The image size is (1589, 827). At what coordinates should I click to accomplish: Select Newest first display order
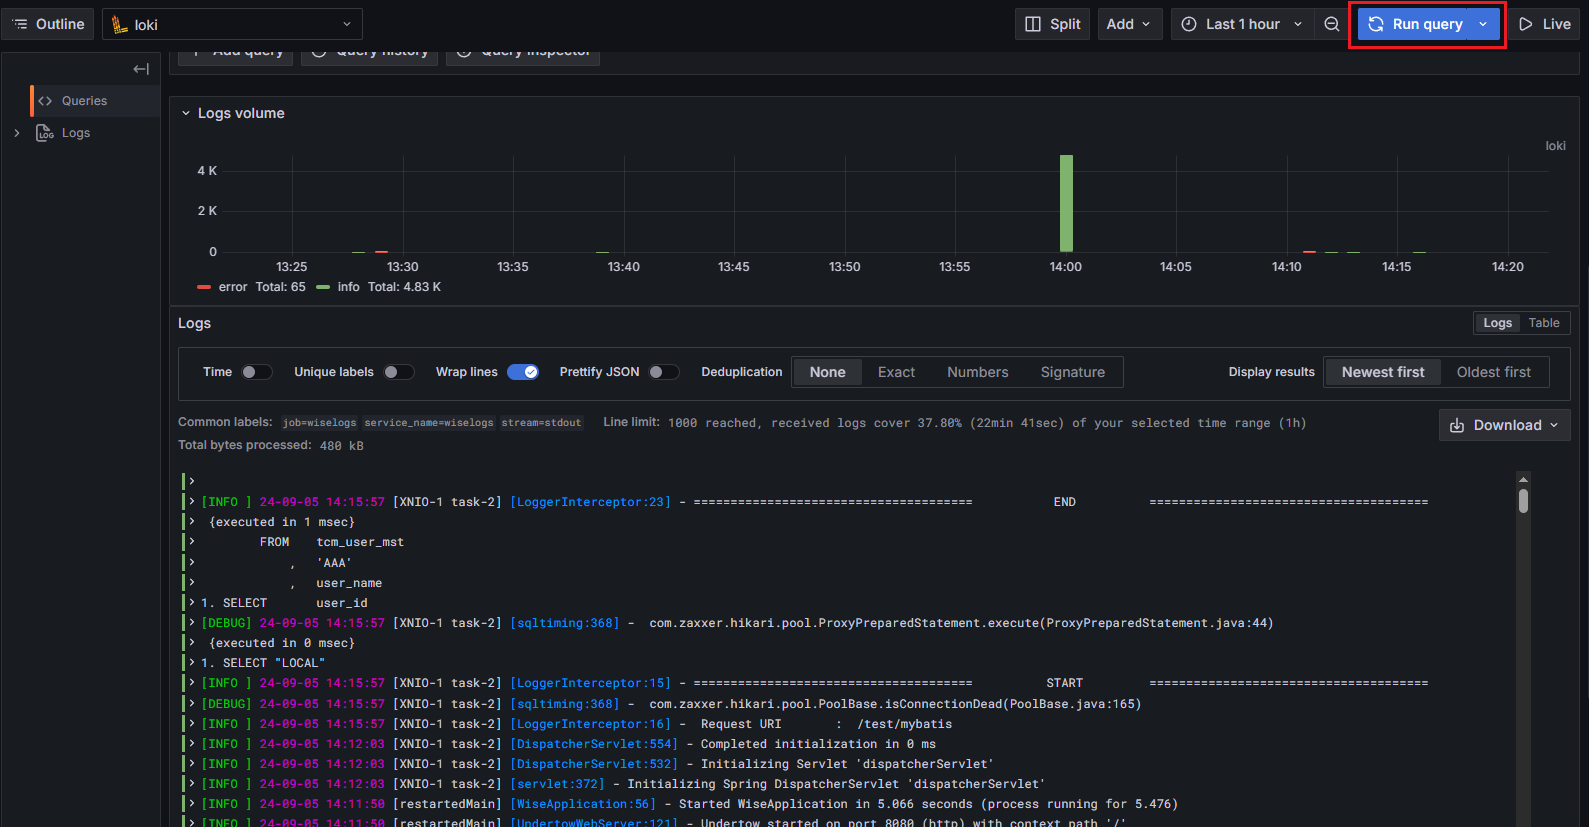1383,372
